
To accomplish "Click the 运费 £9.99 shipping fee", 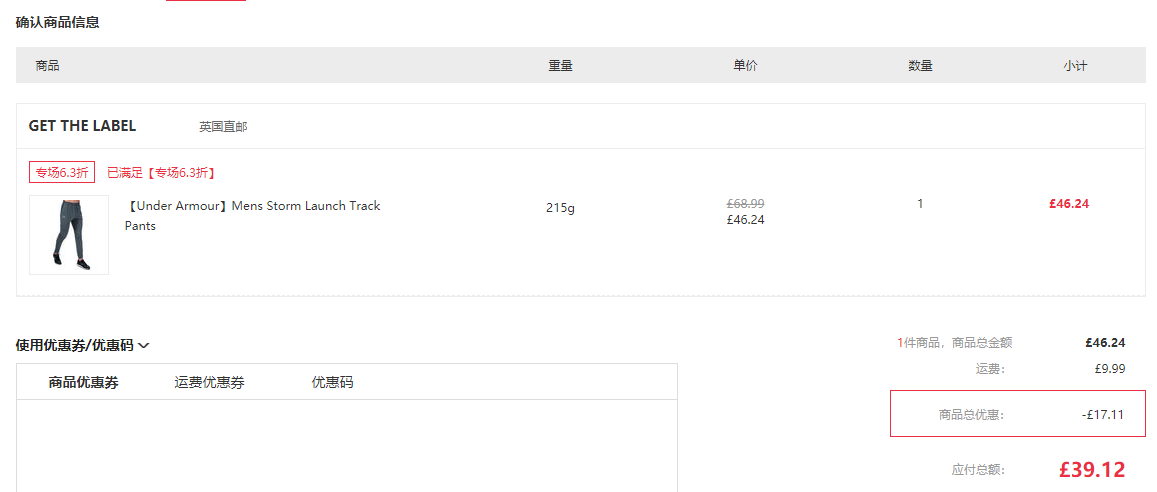I will tap(1111, 369).
